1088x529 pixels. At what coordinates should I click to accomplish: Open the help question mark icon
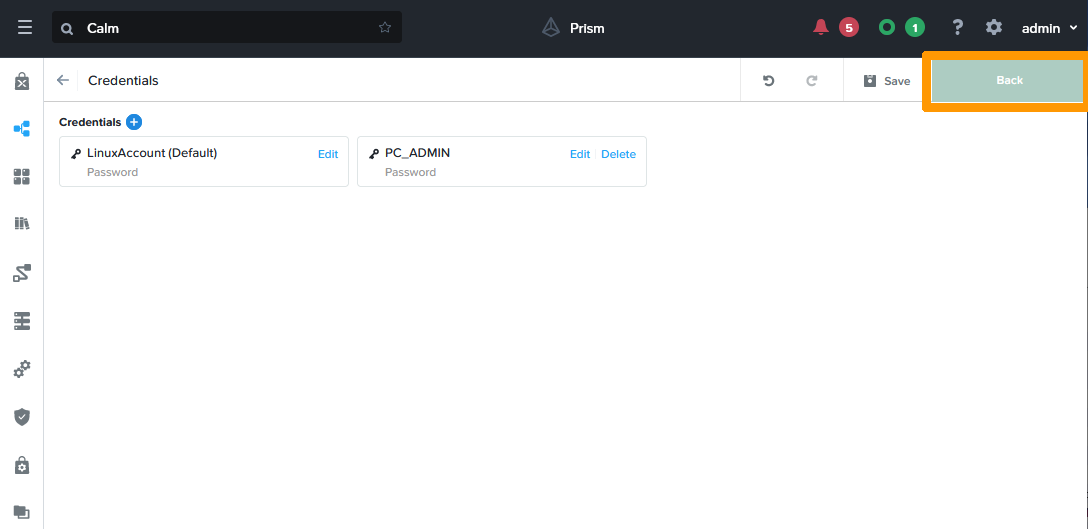(x=957, y=28)
